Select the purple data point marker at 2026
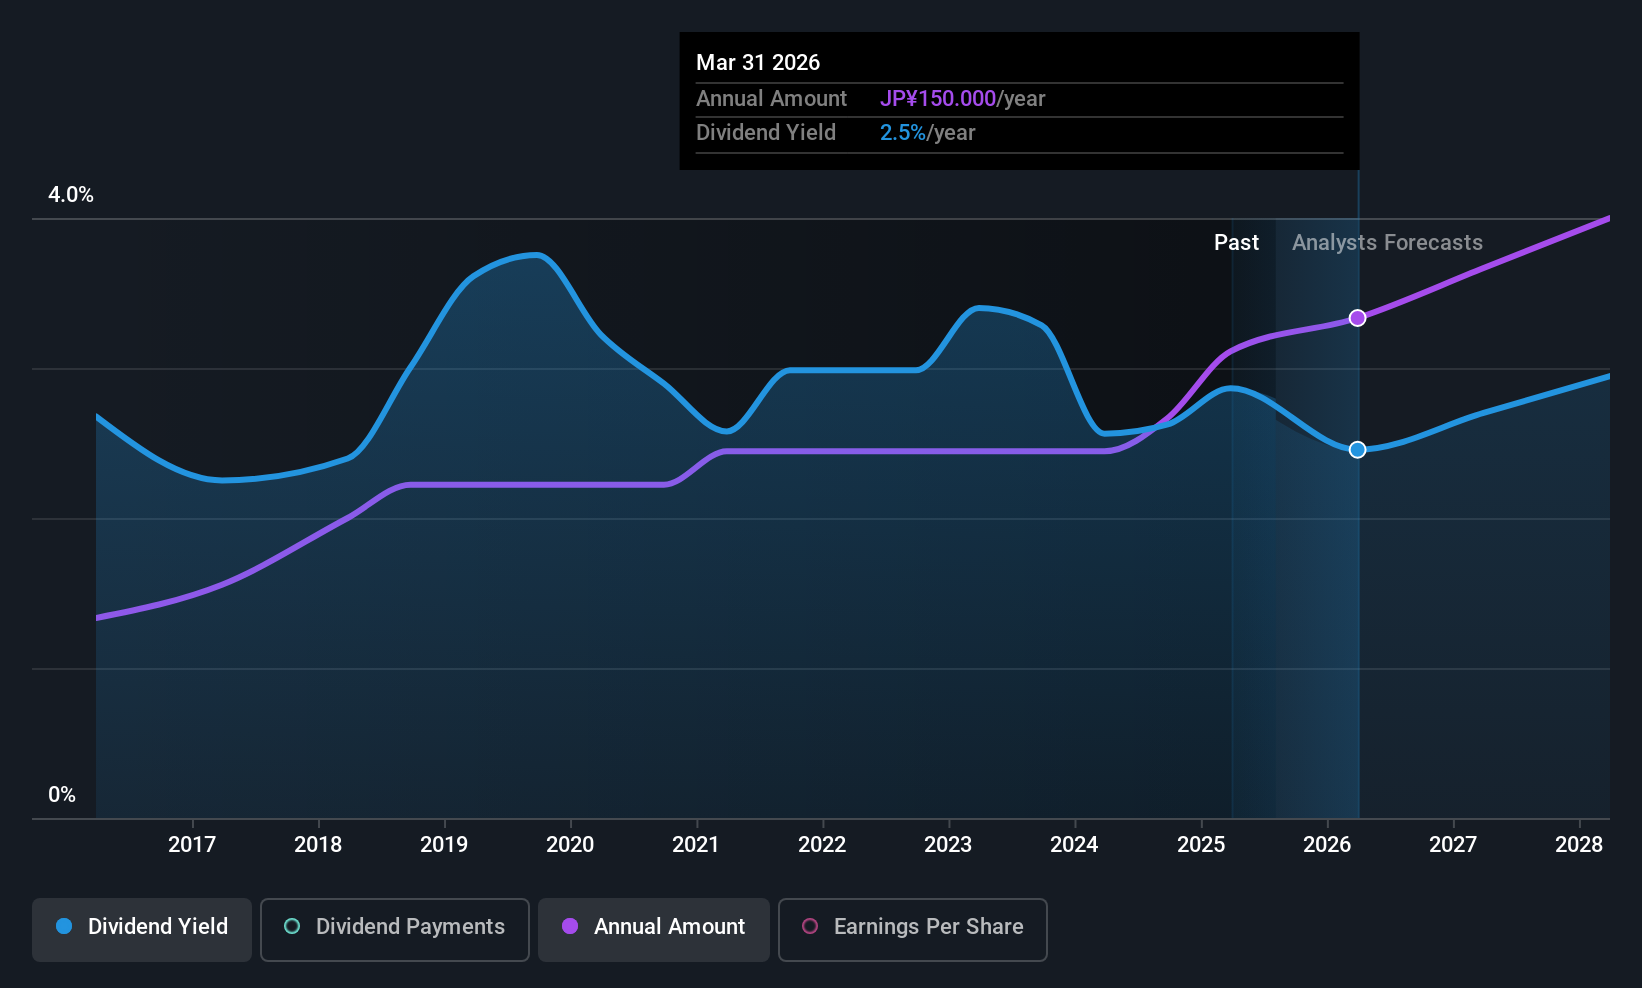Viewport: 1642px width, 988px height. point(1357,318)
